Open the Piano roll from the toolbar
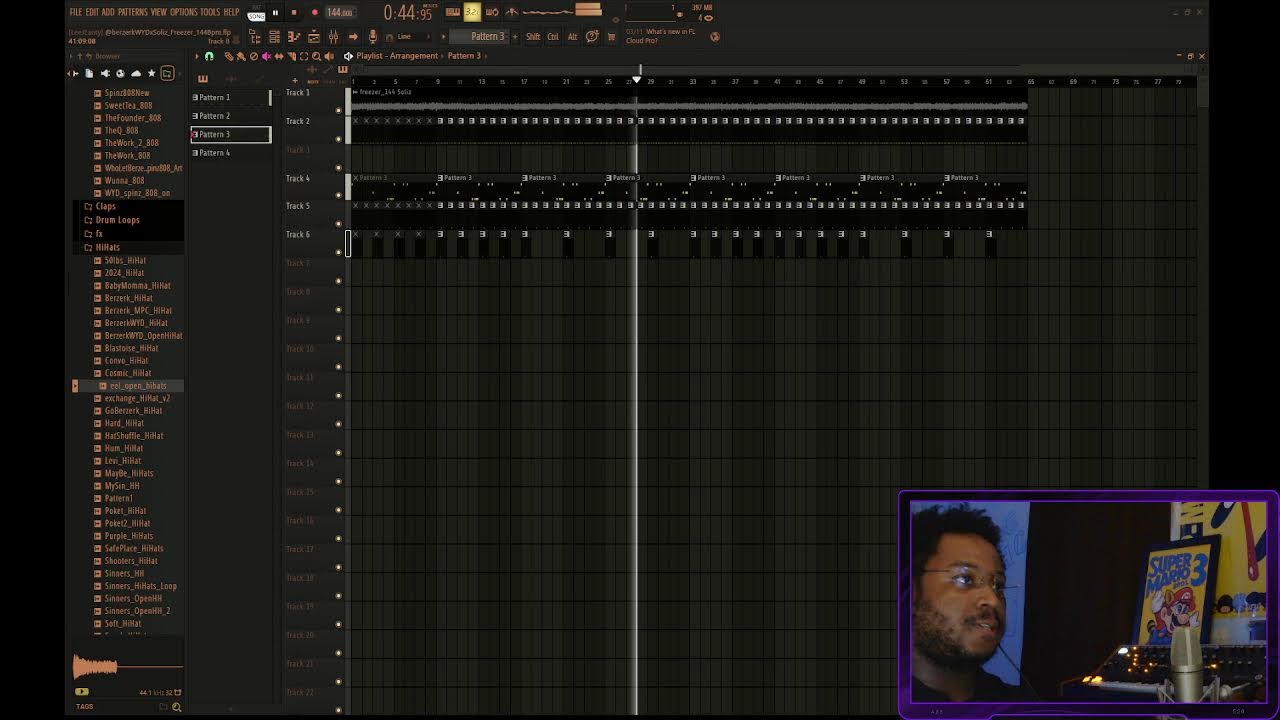Image resolution: width=1280 pixels, height=720 pixels. point(293,37)
